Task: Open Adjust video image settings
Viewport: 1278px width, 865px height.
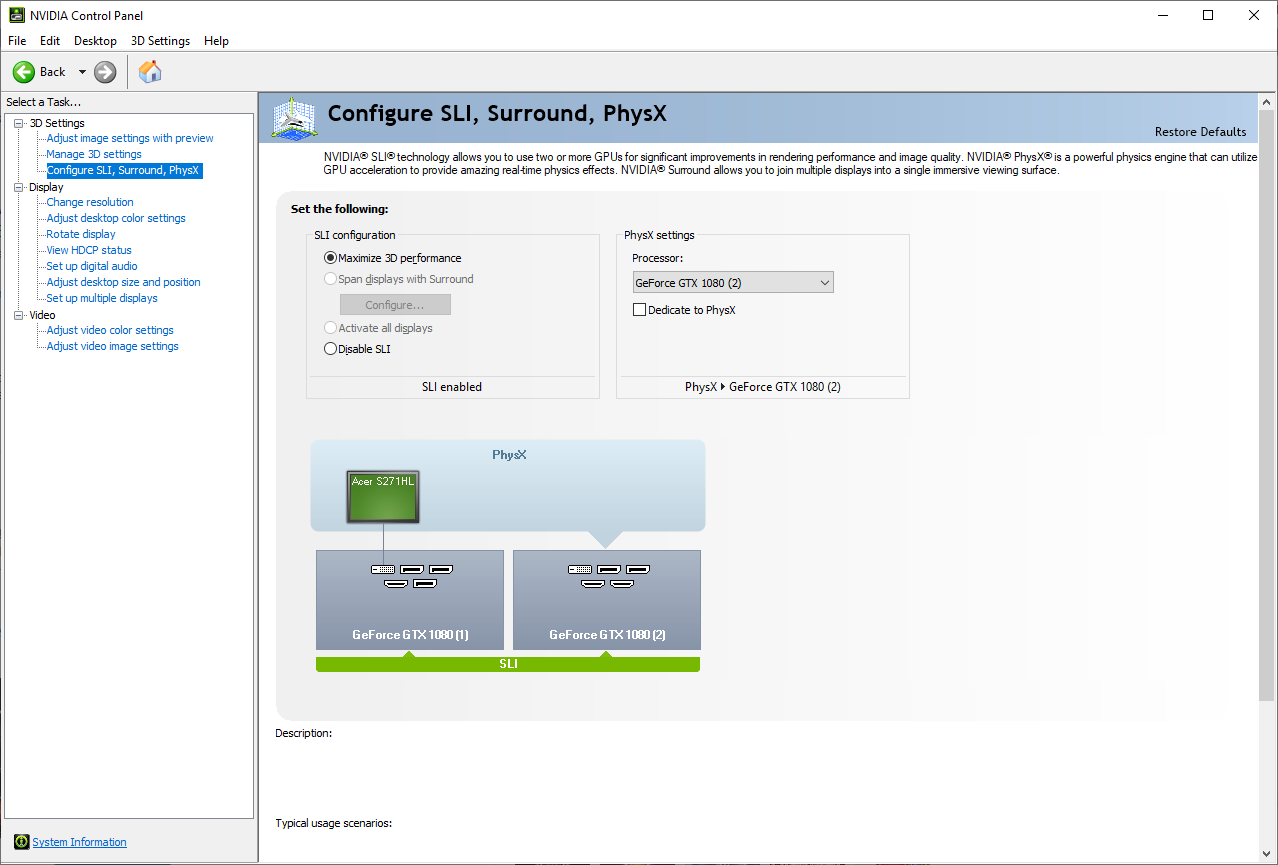Action: [113, 346]
